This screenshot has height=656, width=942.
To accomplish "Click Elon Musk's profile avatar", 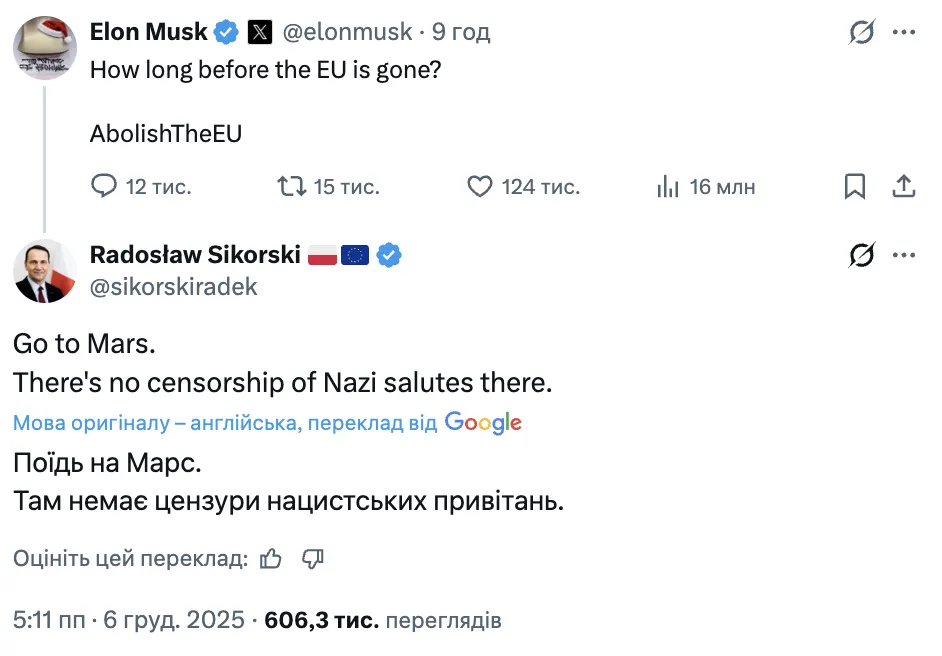I will coord(44,44).
